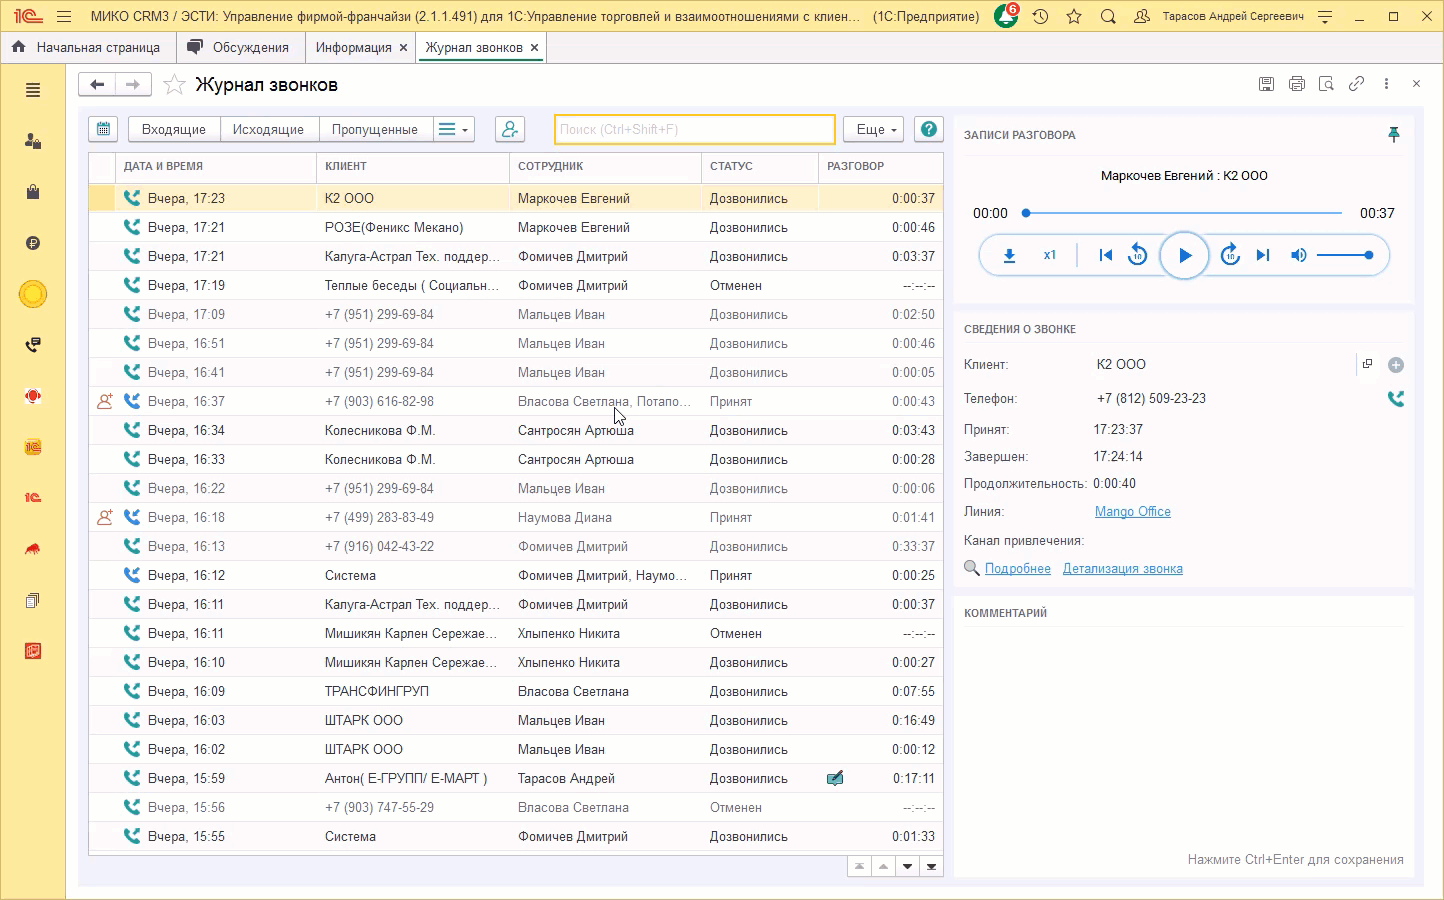
Task: Click the green help question icon
Action: click(929, 129)
